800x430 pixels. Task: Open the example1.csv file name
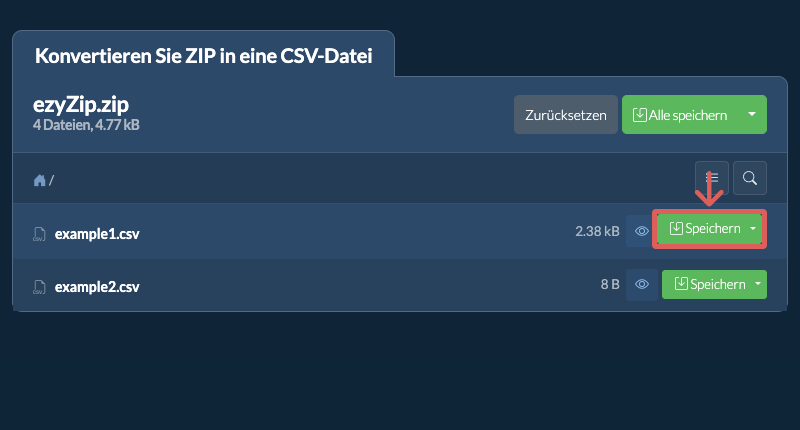pos(97,234)
